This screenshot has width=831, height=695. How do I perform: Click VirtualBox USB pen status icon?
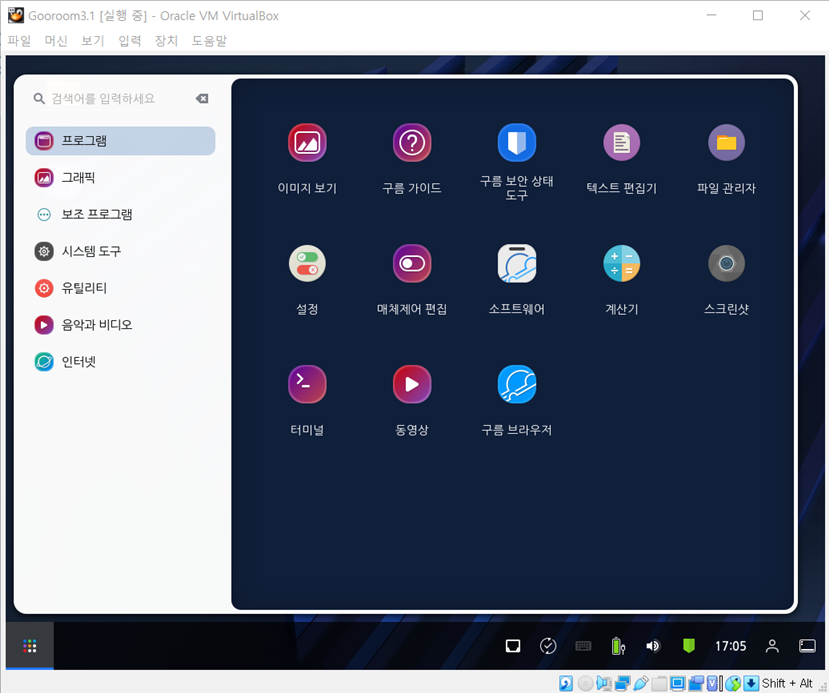click(642, 685)
